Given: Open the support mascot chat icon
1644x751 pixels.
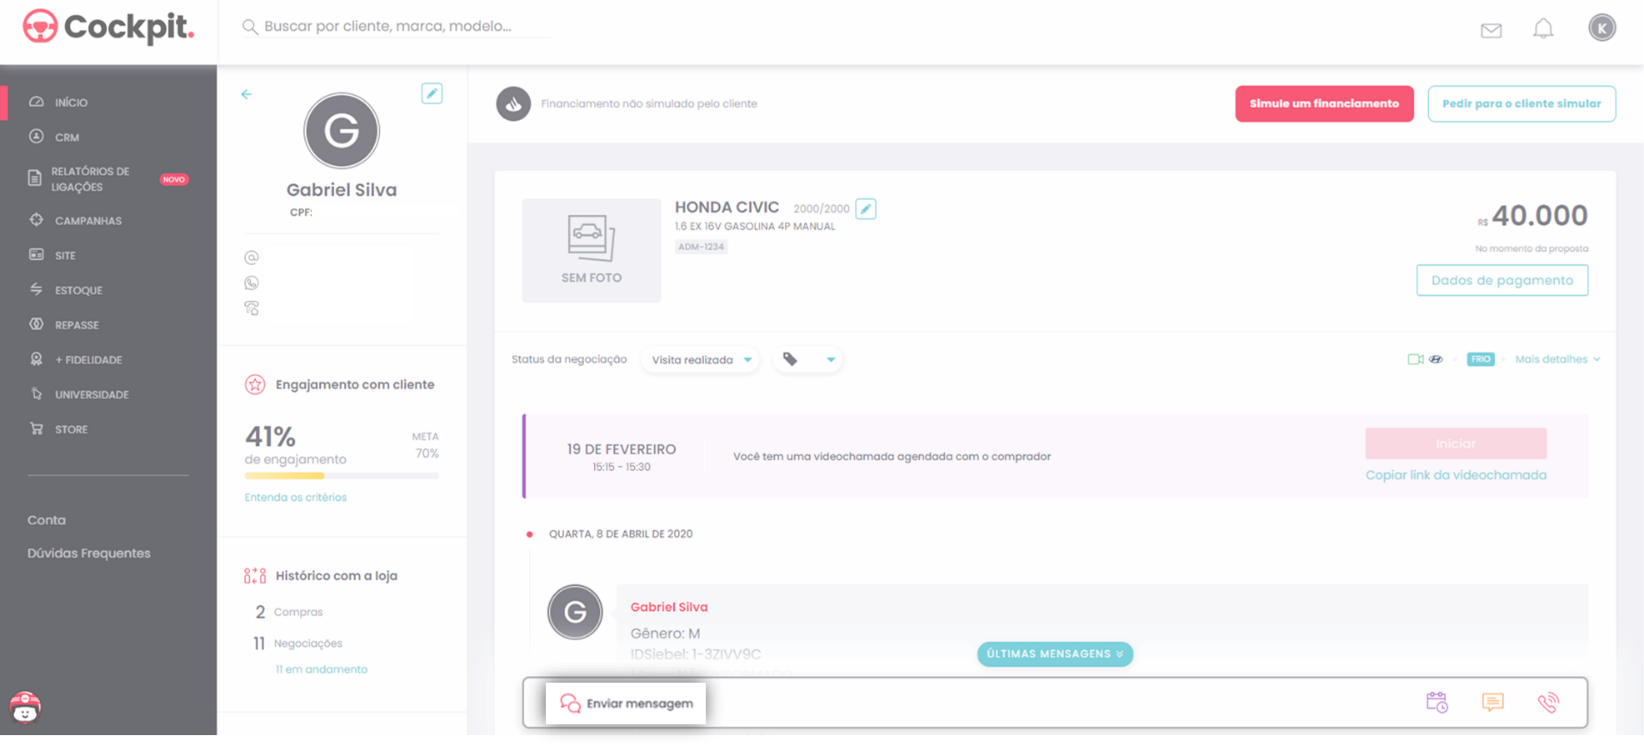Looking at the screenshot, I should point(25,707).
